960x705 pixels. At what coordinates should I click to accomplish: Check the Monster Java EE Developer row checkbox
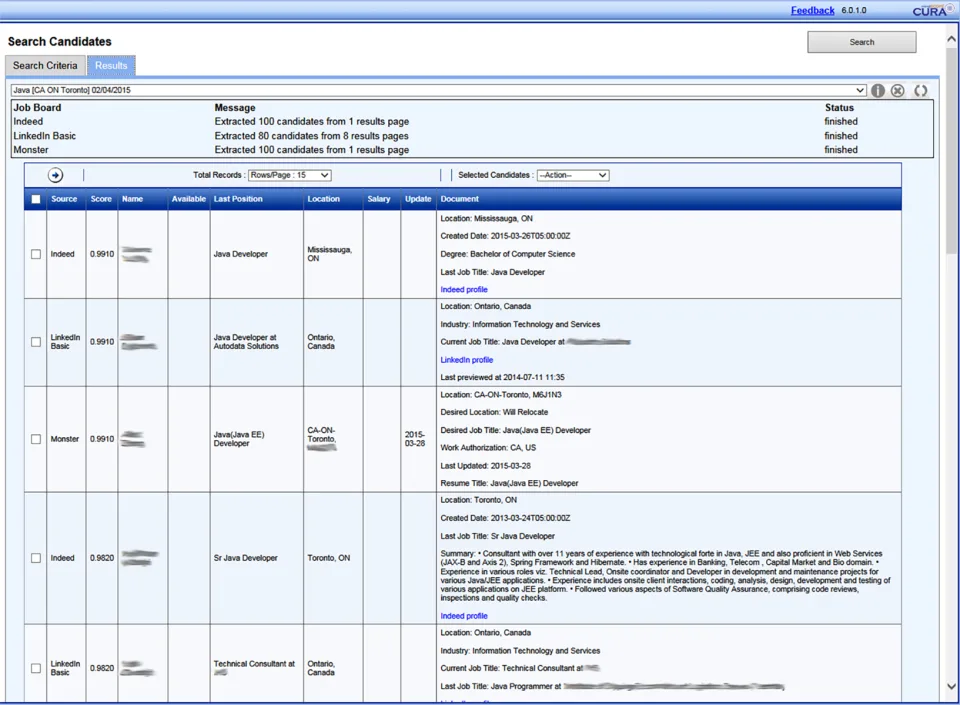pos(36,439)
